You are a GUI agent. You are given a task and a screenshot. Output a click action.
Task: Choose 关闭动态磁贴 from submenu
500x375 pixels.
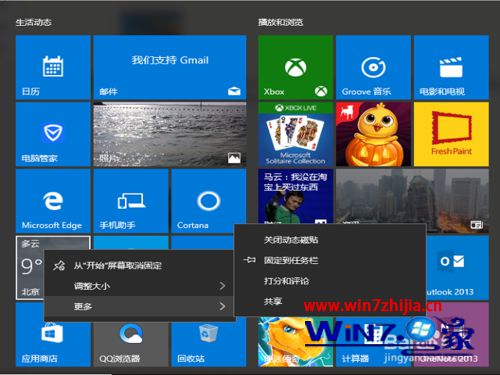coord(330,240)
